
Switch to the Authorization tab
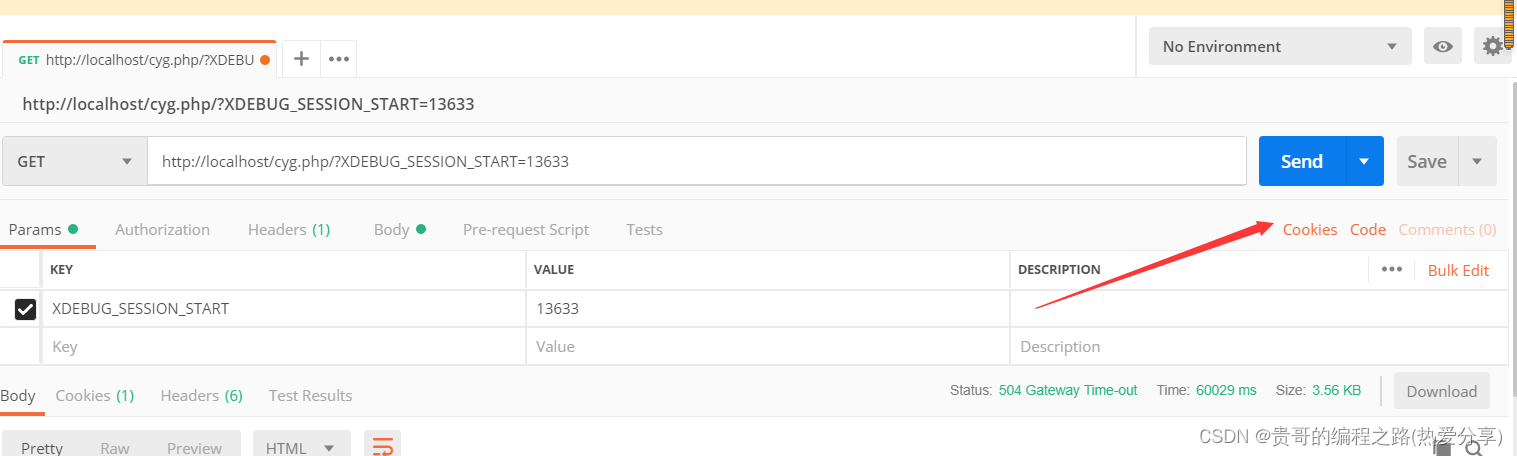pyautogui.click(x=162, y=230)
